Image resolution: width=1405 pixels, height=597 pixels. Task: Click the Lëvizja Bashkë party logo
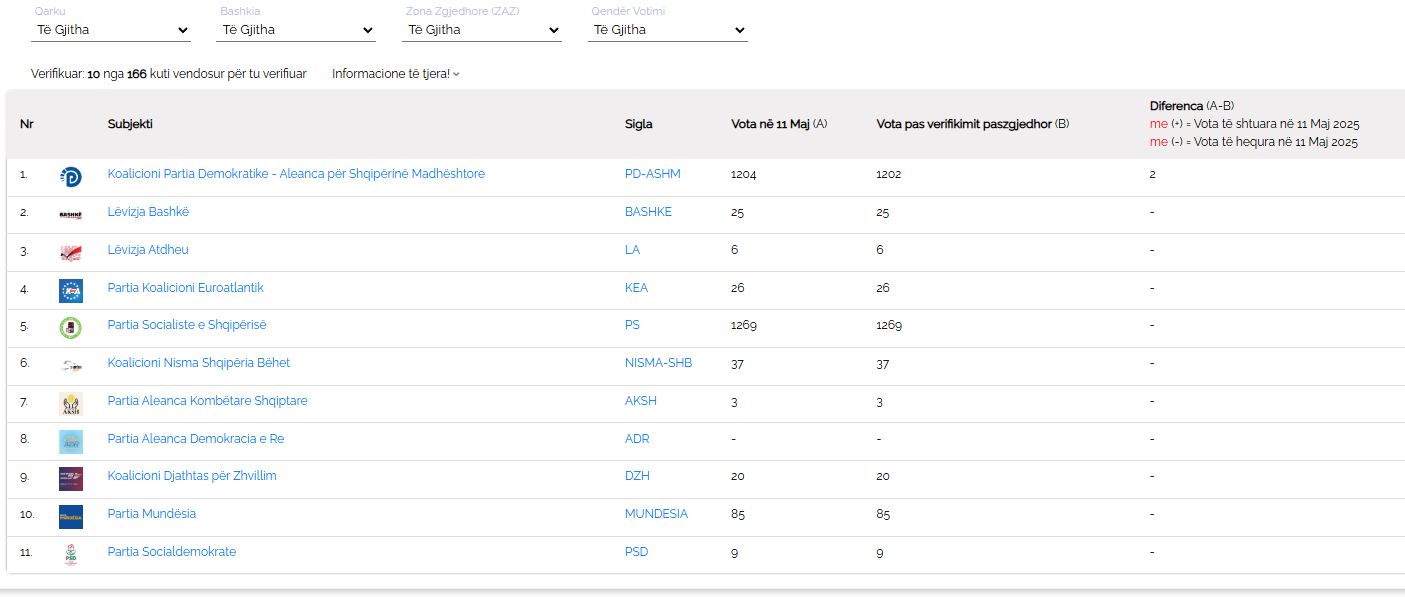(71, 214)
